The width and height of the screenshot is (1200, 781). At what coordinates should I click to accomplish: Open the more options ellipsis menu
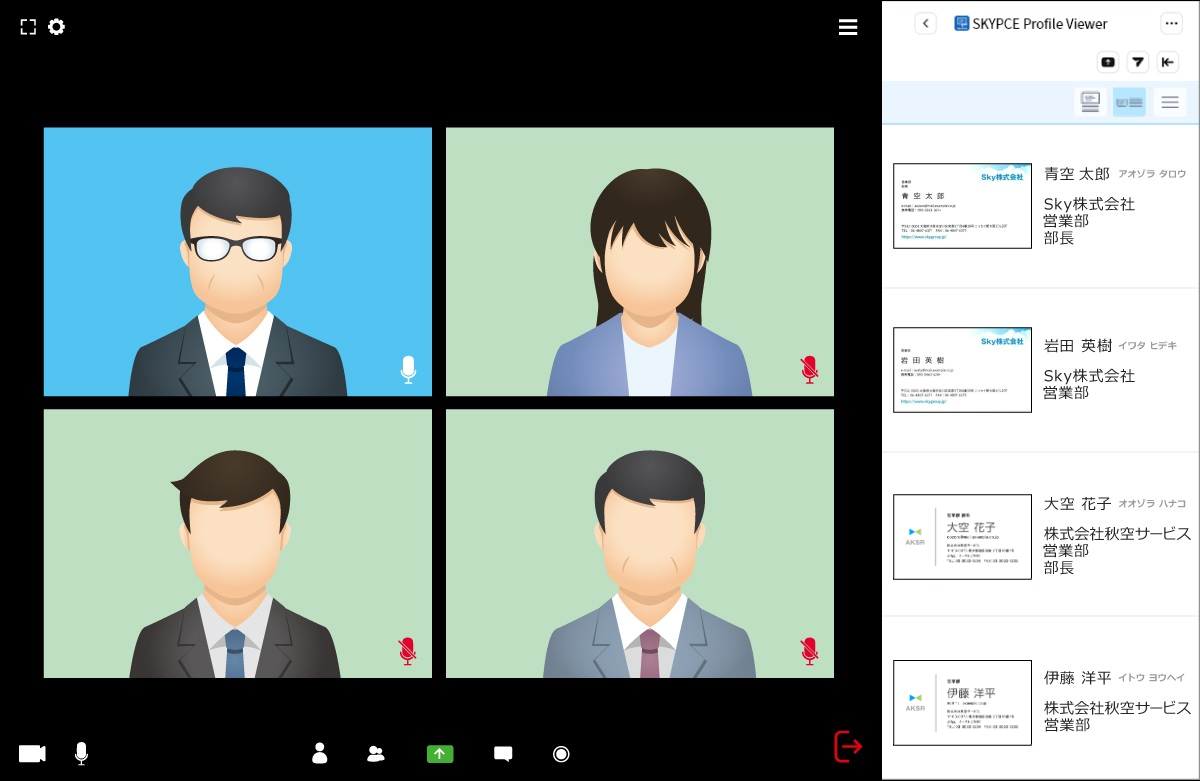(1171, 24)
